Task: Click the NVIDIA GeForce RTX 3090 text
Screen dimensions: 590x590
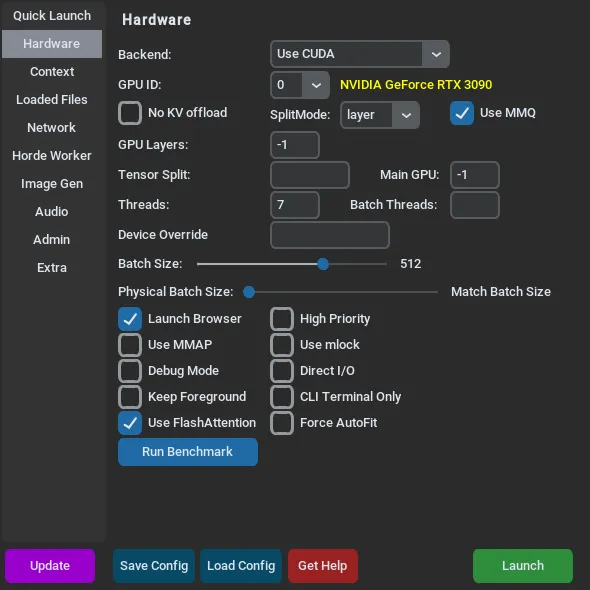Action: [416, 85]
